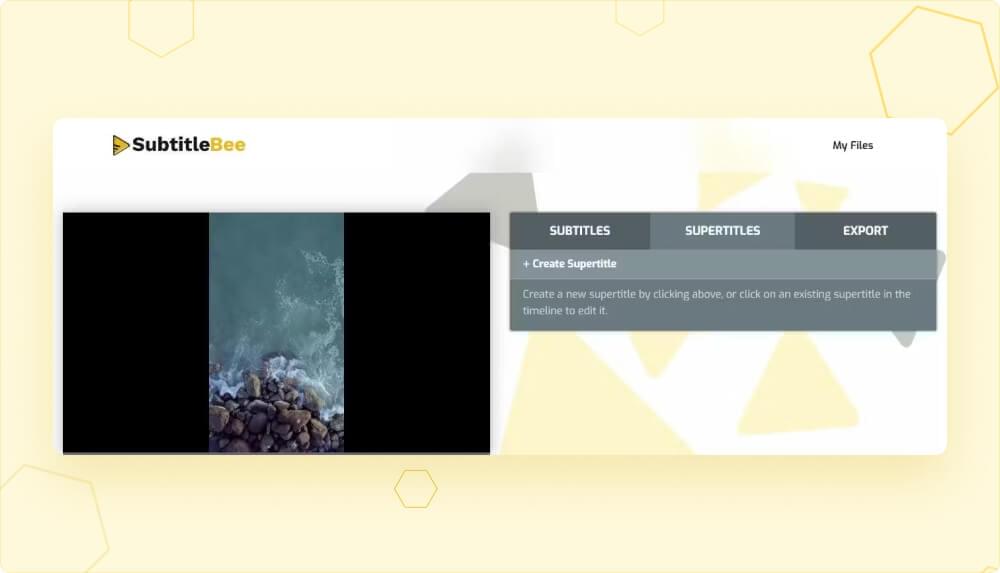Click the SubtitleBee wordmark text
The image size is (1000, 573).
tap(188, 145)
